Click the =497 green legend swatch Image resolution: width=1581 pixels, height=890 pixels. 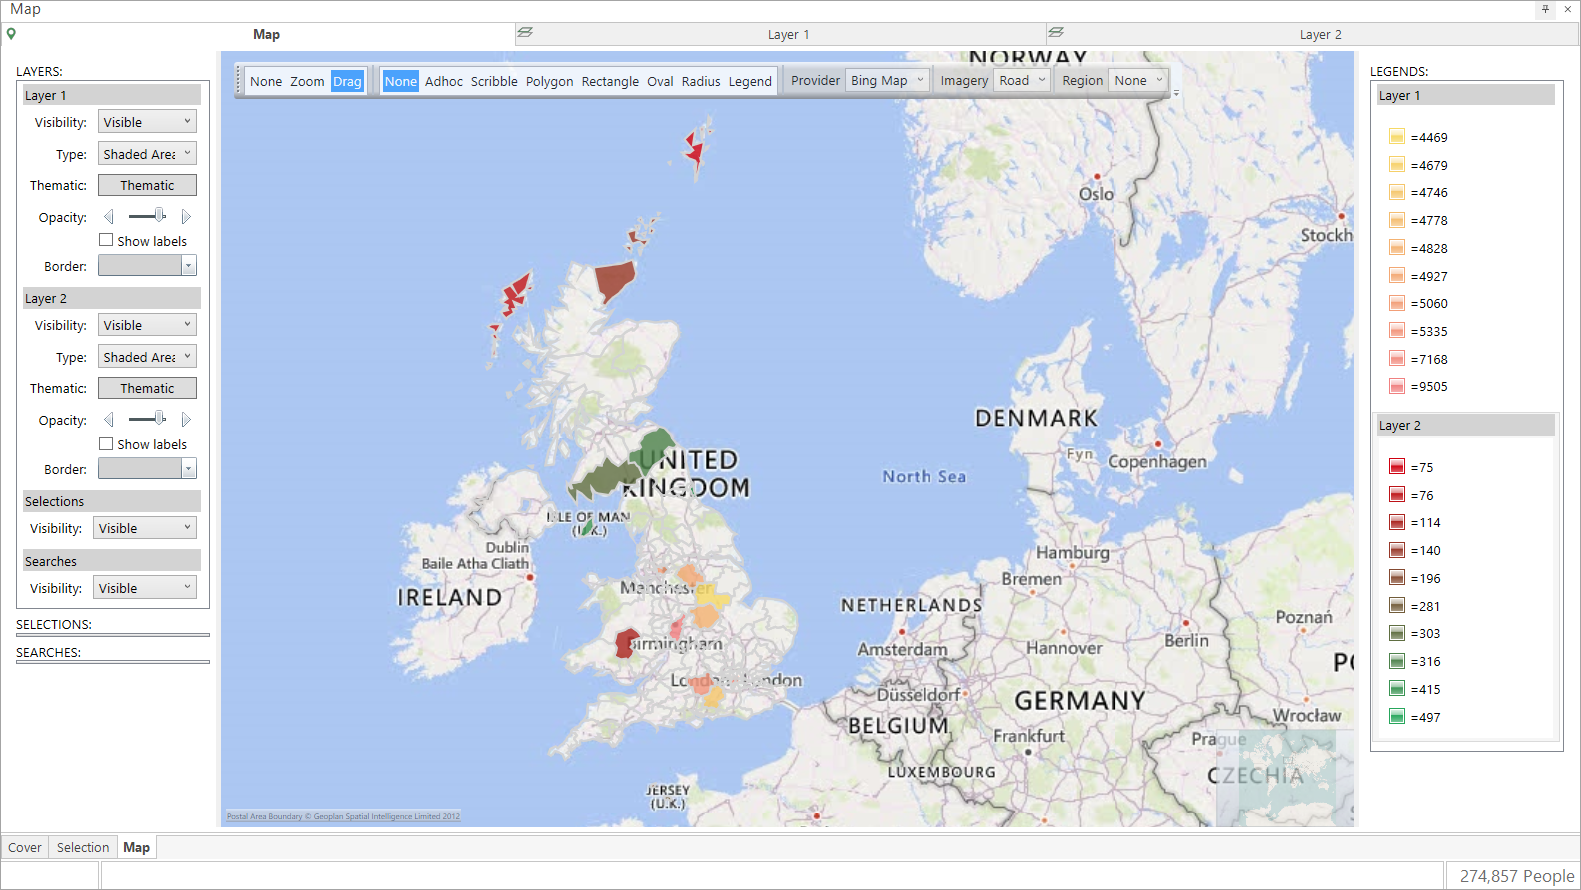click(1397, 717)
